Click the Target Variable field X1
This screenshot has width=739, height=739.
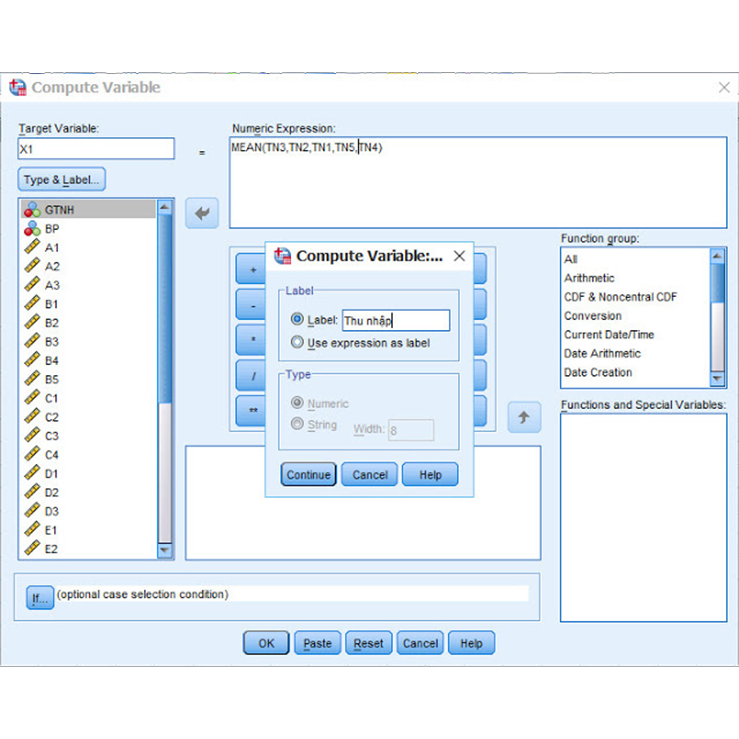coord(96,149)
